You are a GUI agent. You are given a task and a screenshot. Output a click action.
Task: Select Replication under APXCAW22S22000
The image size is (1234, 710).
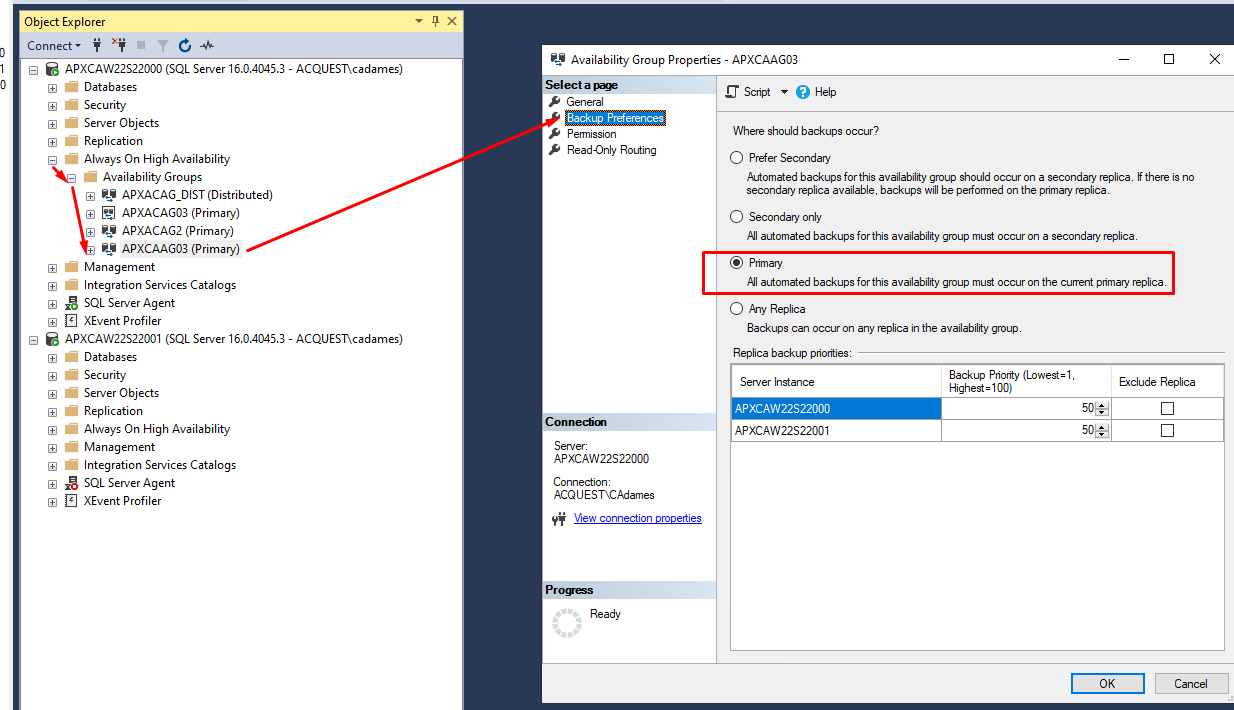pos(113,141)
